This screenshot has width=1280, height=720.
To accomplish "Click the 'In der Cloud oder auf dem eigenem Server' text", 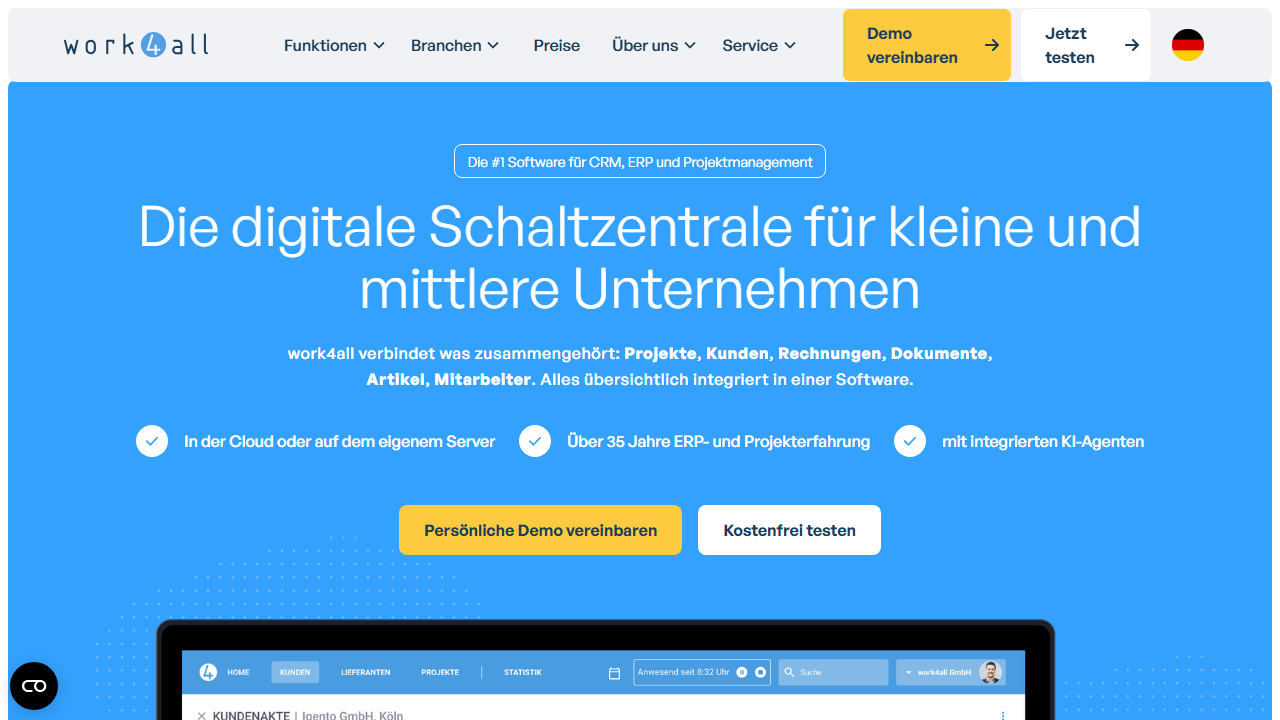I will tap(339, 441).
